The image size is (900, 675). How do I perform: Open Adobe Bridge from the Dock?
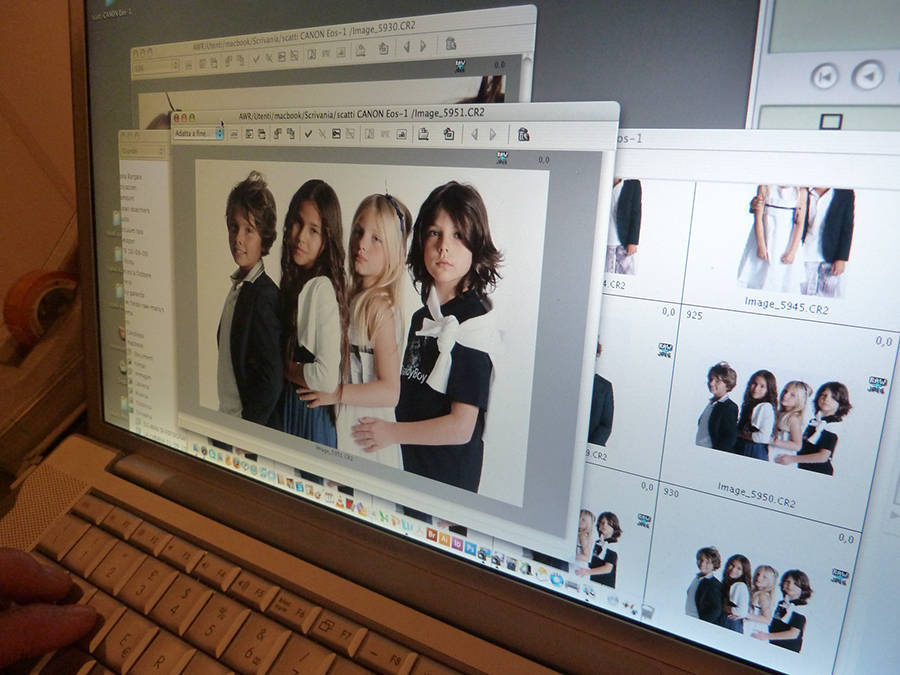pos(432,534)
